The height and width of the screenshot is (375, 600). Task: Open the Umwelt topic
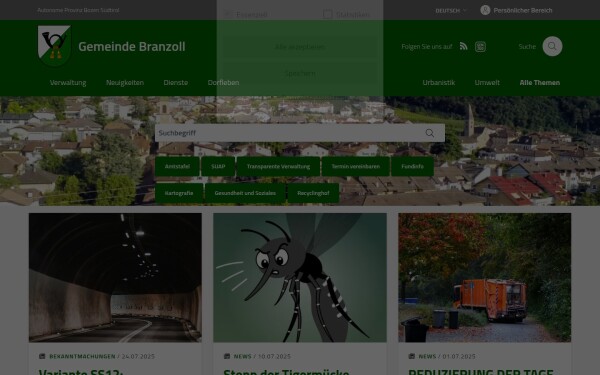tap(487, 83)
